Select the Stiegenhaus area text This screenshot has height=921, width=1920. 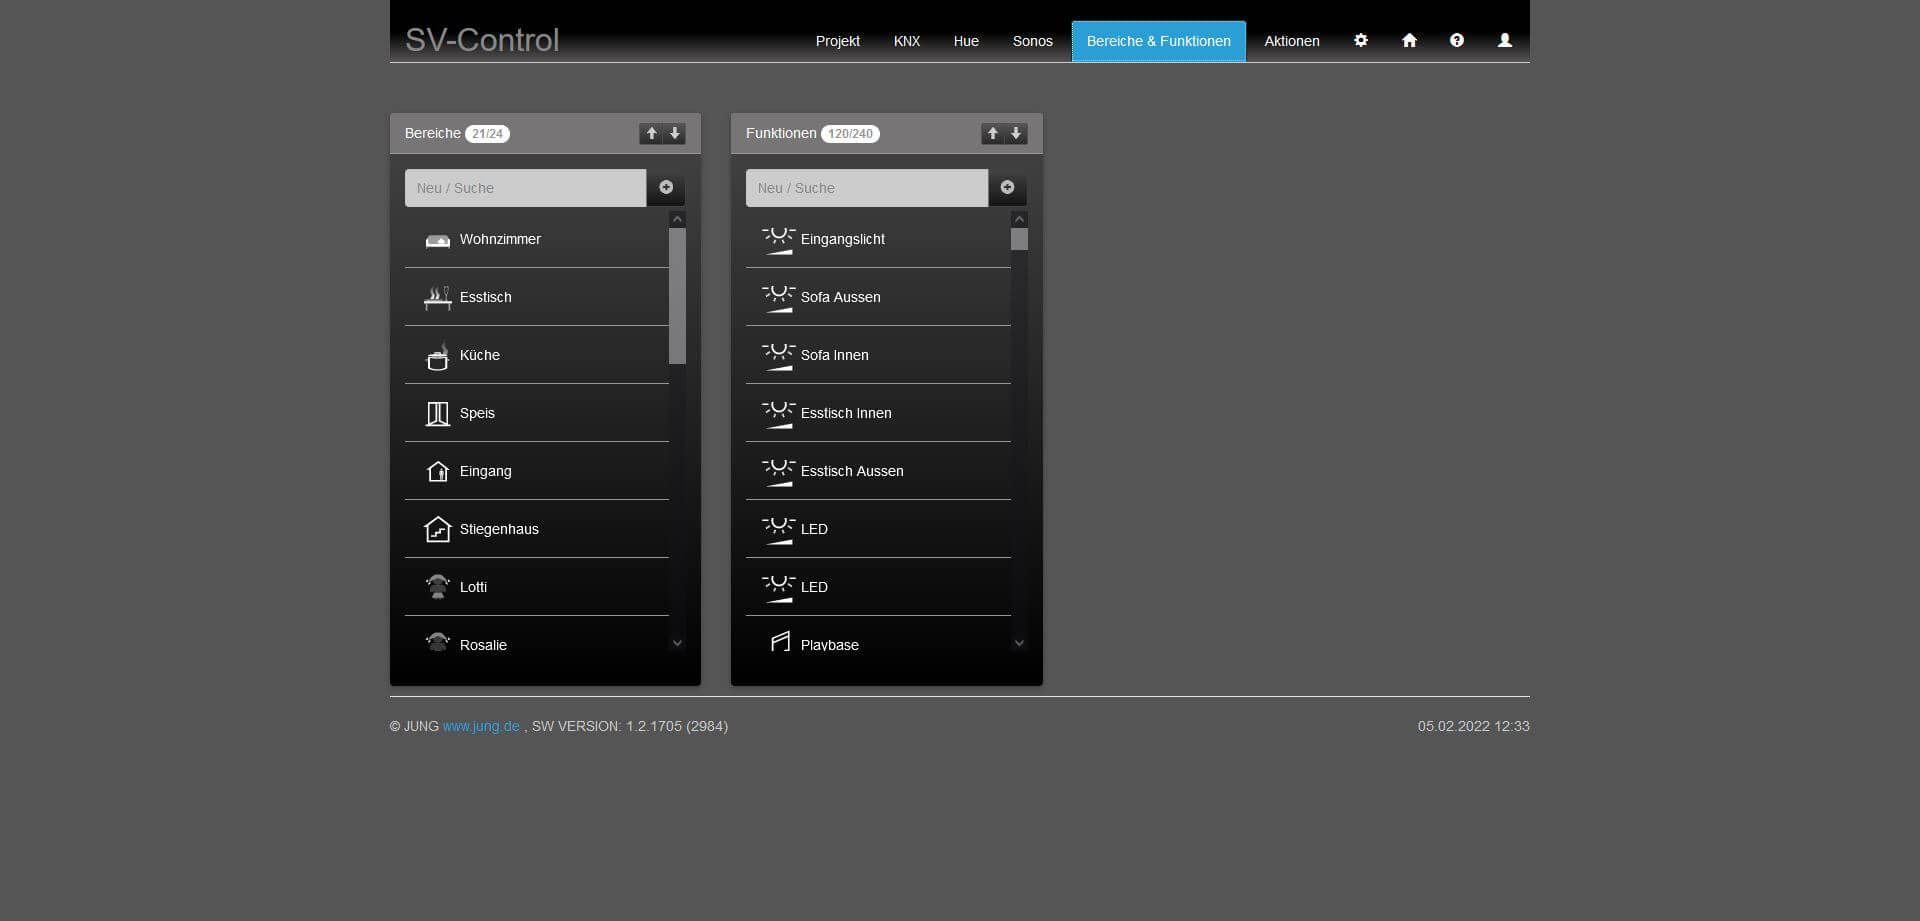coord(499,529)
